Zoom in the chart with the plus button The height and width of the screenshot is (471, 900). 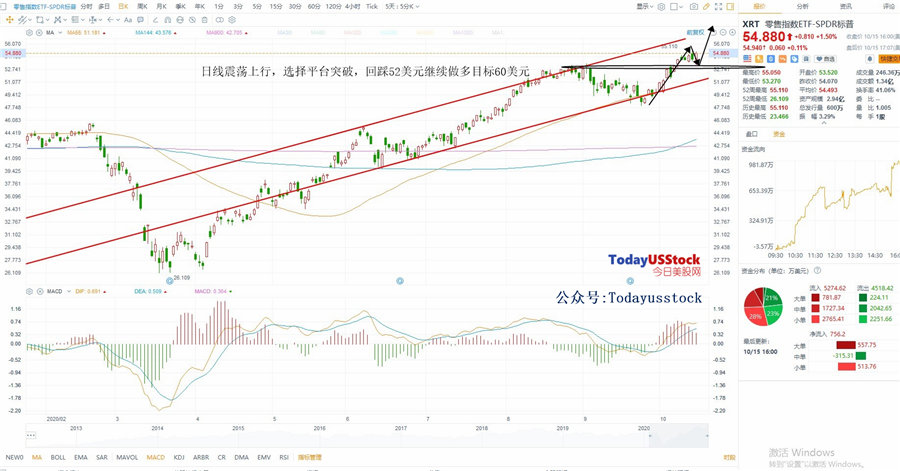point(732,32)
